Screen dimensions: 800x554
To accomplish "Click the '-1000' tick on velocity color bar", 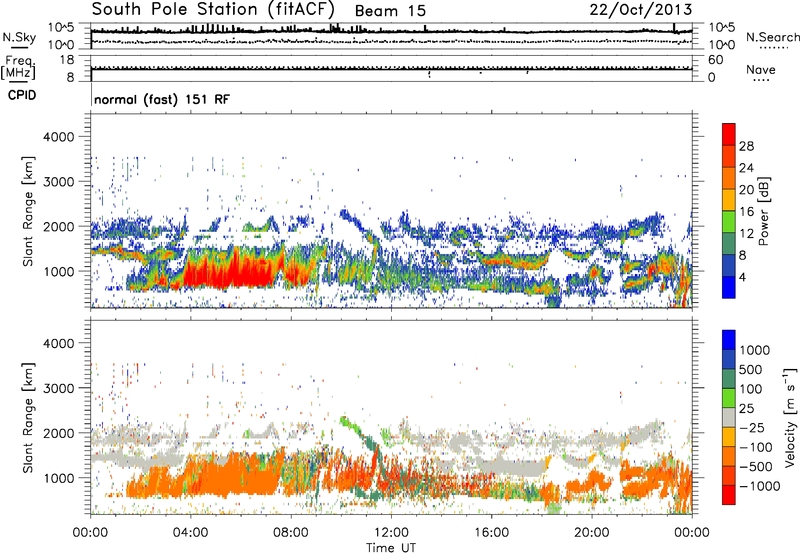I will click(760, 486).
